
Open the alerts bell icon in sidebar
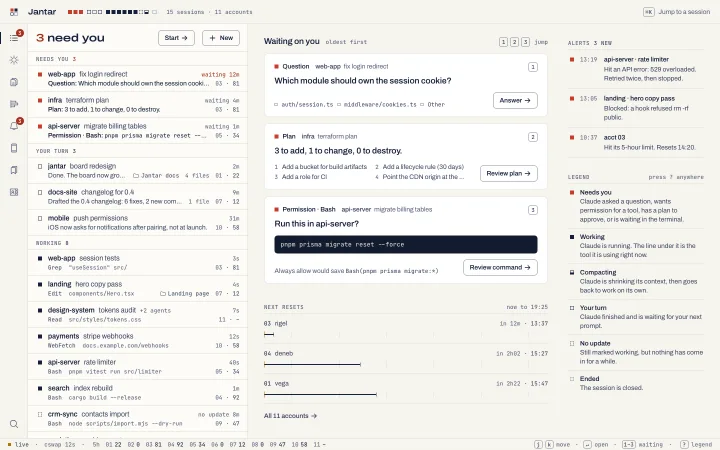click(x=14, y=126)
